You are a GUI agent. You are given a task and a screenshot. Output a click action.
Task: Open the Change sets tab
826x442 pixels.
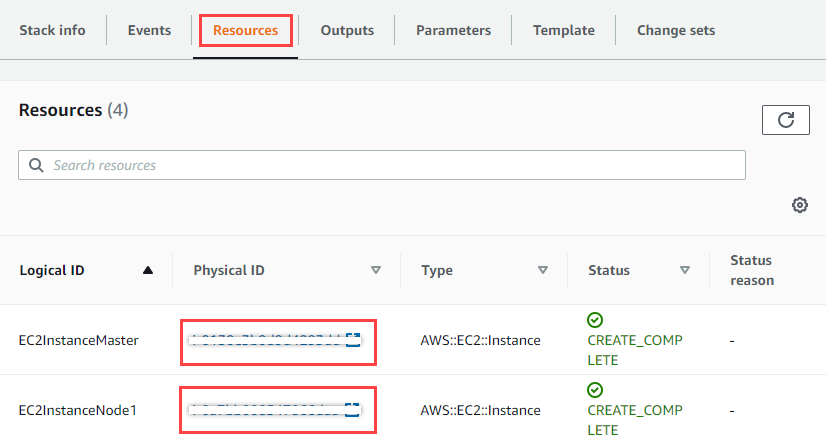pos(676,30)
